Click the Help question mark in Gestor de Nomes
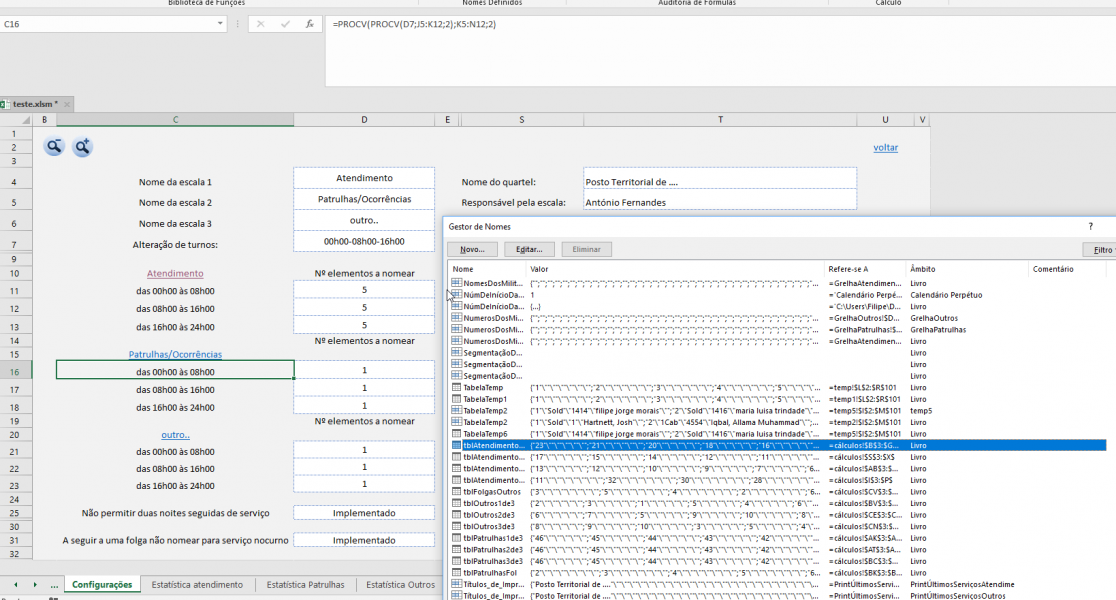 tap(1090, 227)
